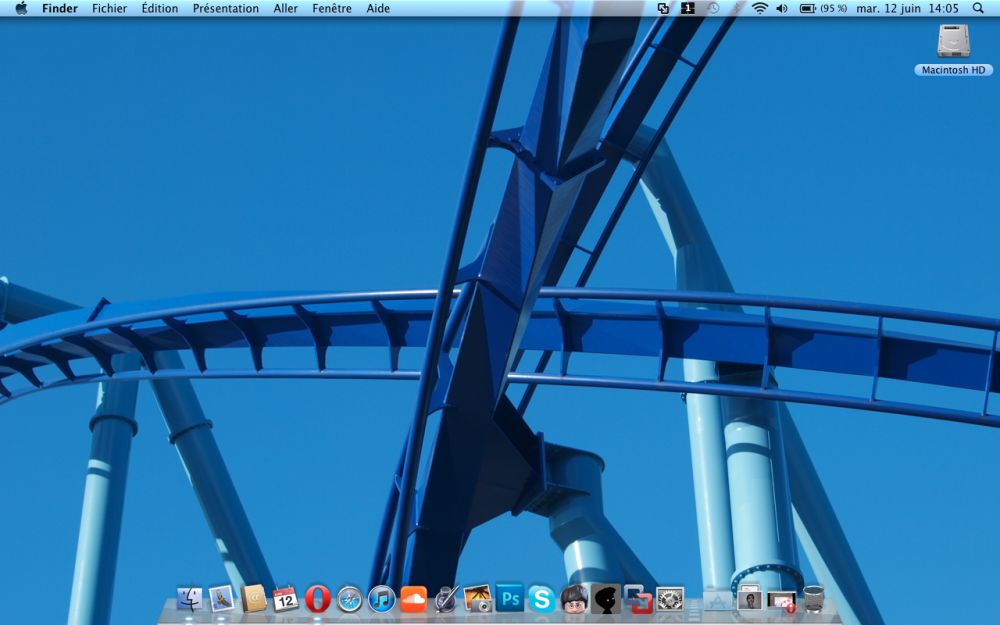Open the Calendar app in the dock
The width and height of the screenshot is (1000, 625).
tap(285, 599)
